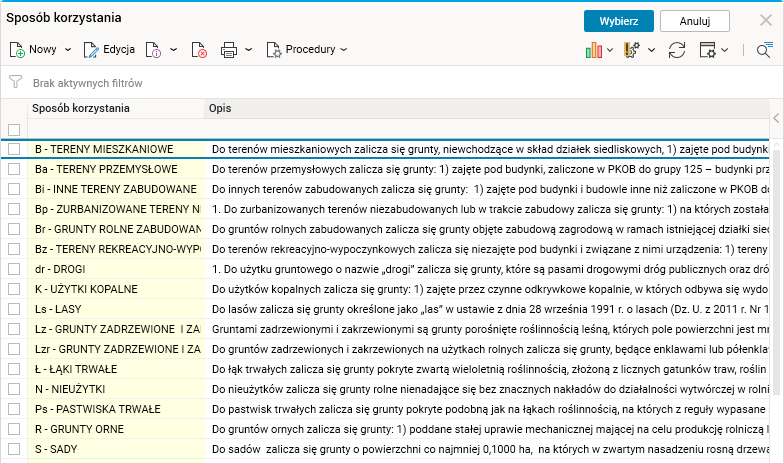Image resolution: width=784 pixels, height=463 pixels.
Task: Select the Lz - GRUNTY ZADRZEWIONE row
Action: 385,329
